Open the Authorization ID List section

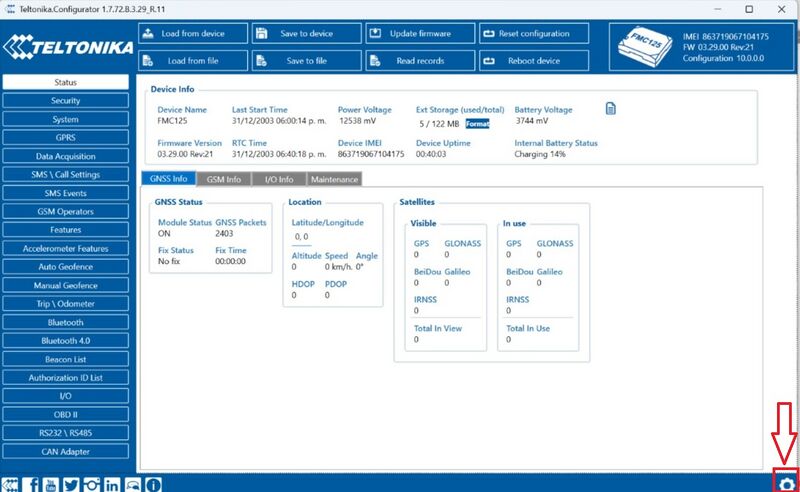(66, 378)
